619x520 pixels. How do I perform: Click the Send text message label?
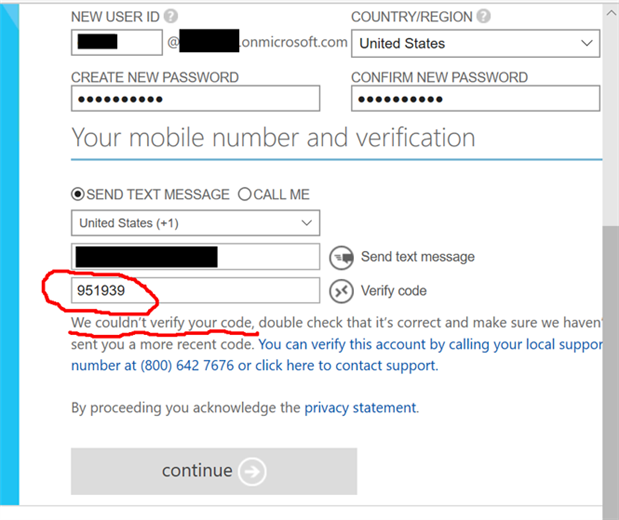[417, 257]
